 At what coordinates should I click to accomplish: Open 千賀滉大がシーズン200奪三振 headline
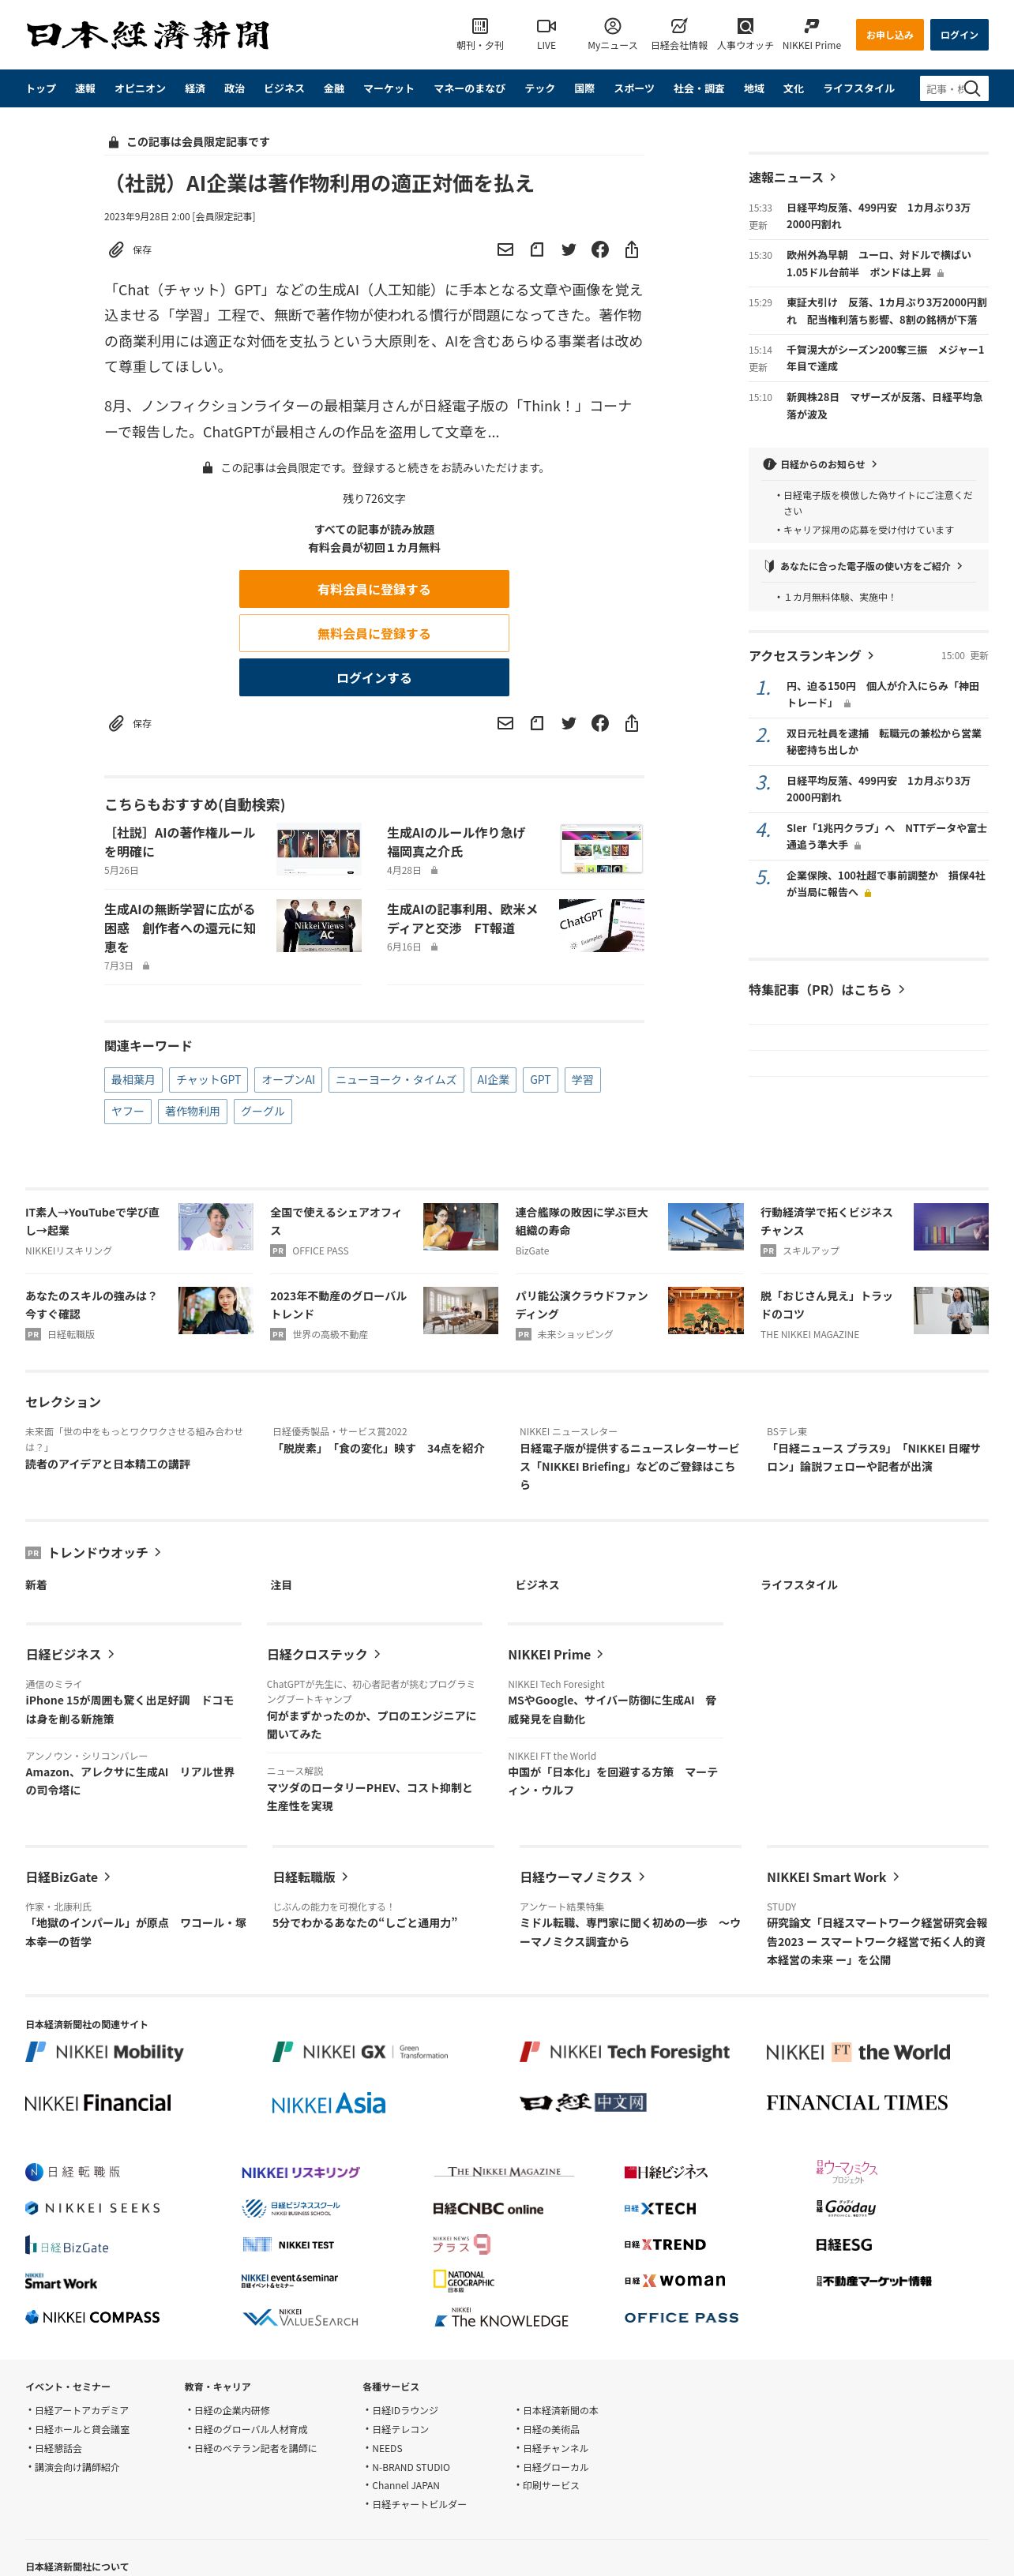[x=885, y=358]
